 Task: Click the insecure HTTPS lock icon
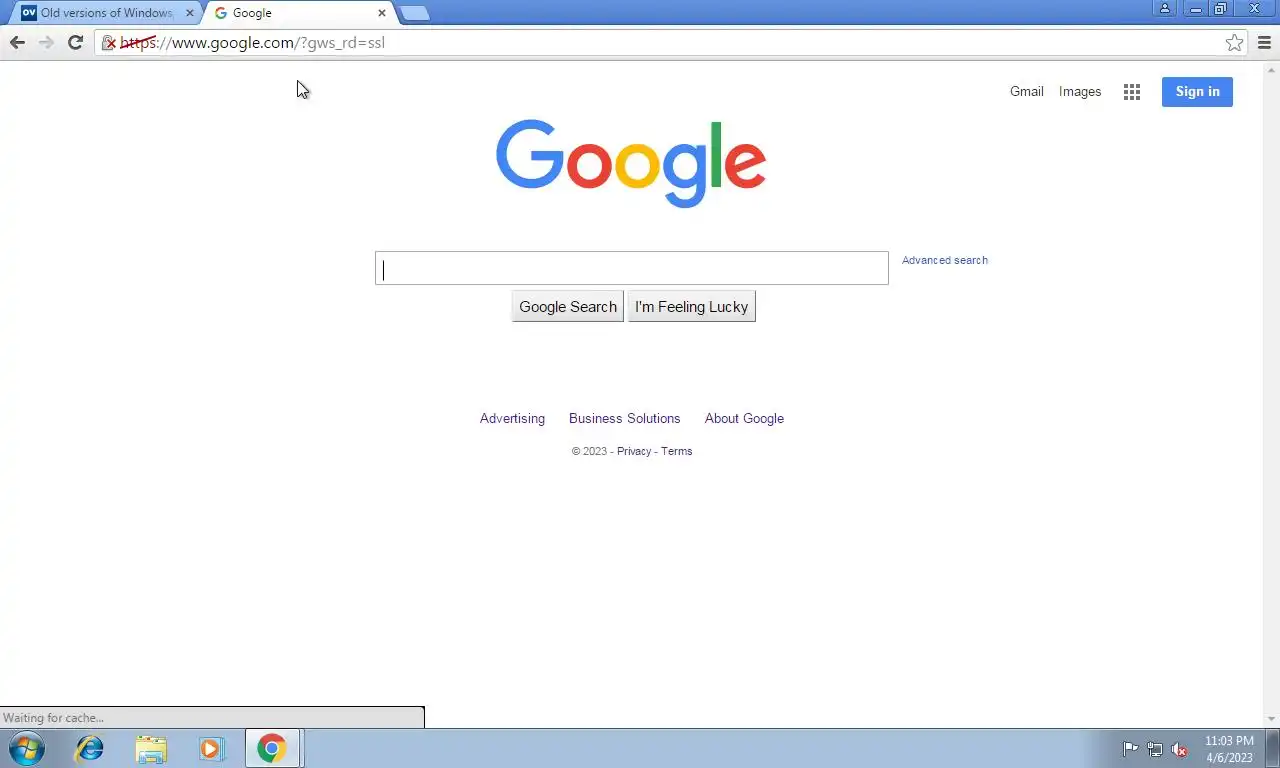click(x=109, y=43)
